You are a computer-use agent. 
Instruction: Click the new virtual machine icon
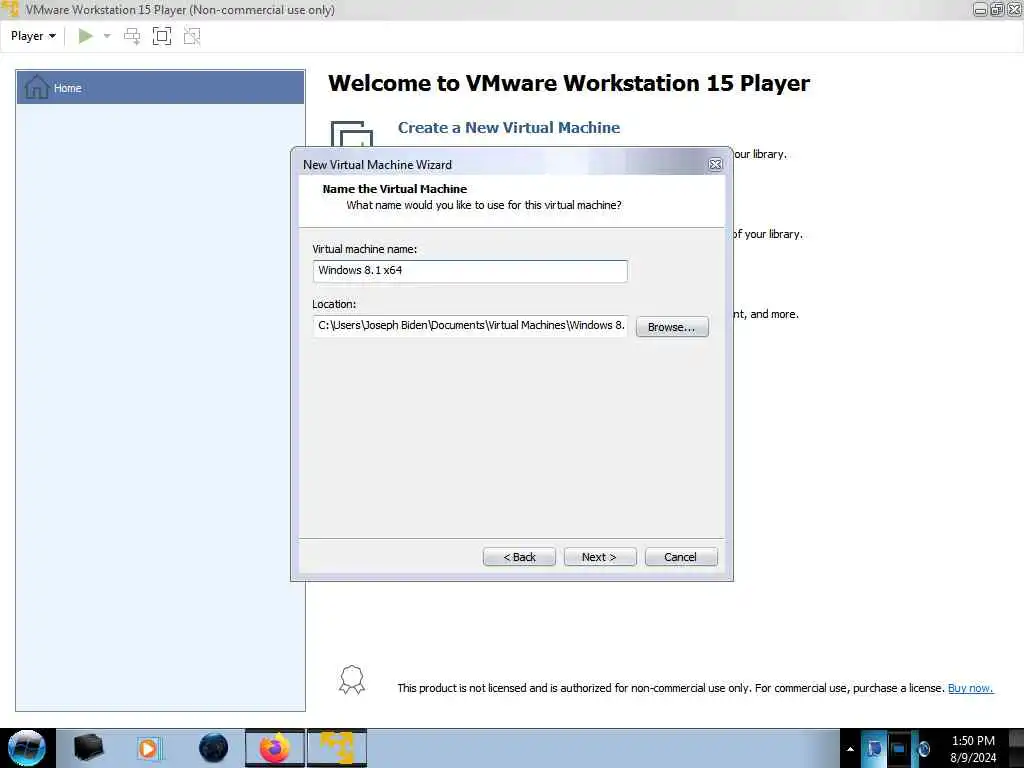point(351,134)
